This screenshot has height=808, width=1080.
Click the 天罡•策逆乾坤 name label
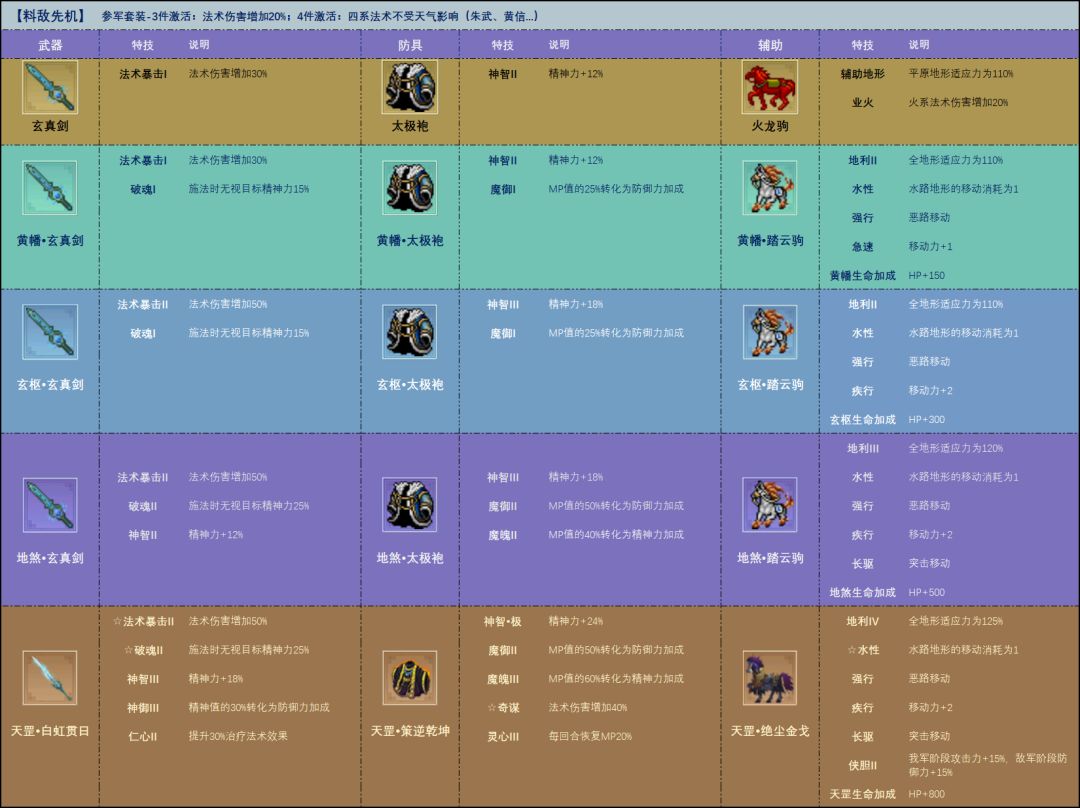[x=410, y=731]
